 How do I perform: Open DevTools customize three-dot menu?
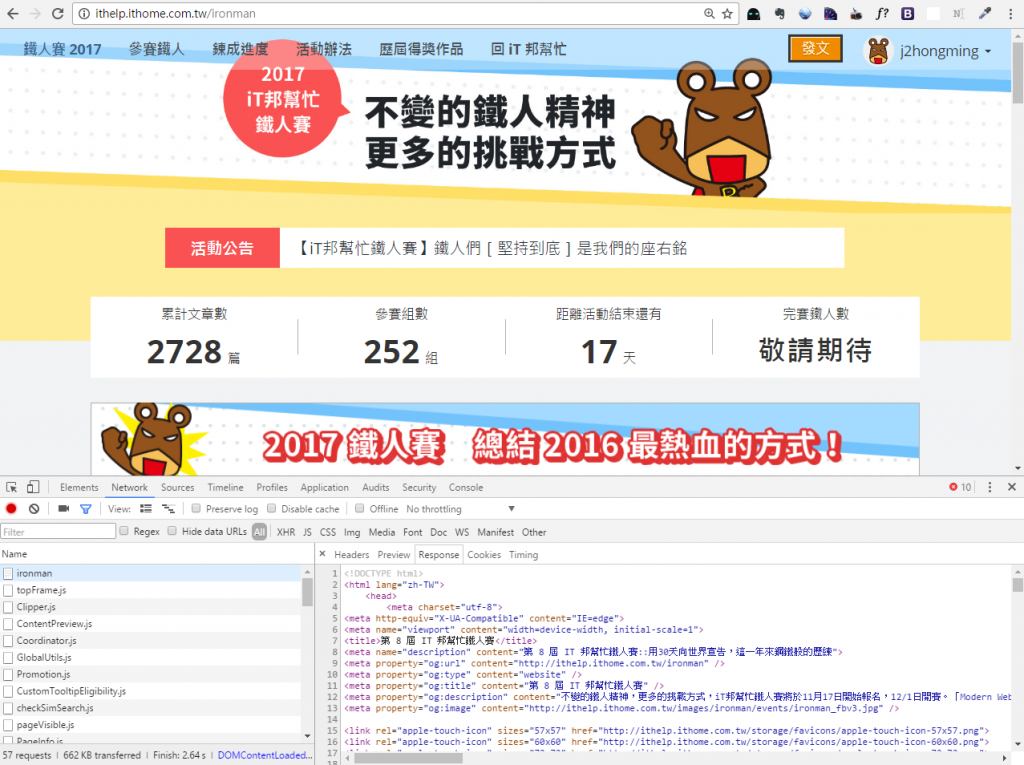point(989,487)
